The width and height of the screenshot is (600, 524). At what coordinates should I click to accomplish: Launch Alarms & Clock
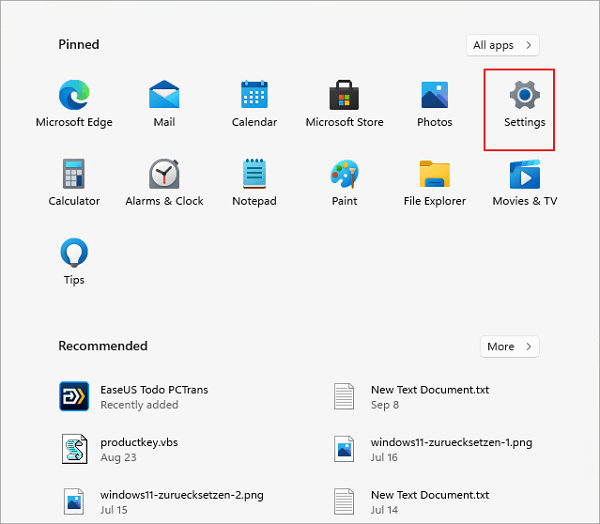pos(164,175)
